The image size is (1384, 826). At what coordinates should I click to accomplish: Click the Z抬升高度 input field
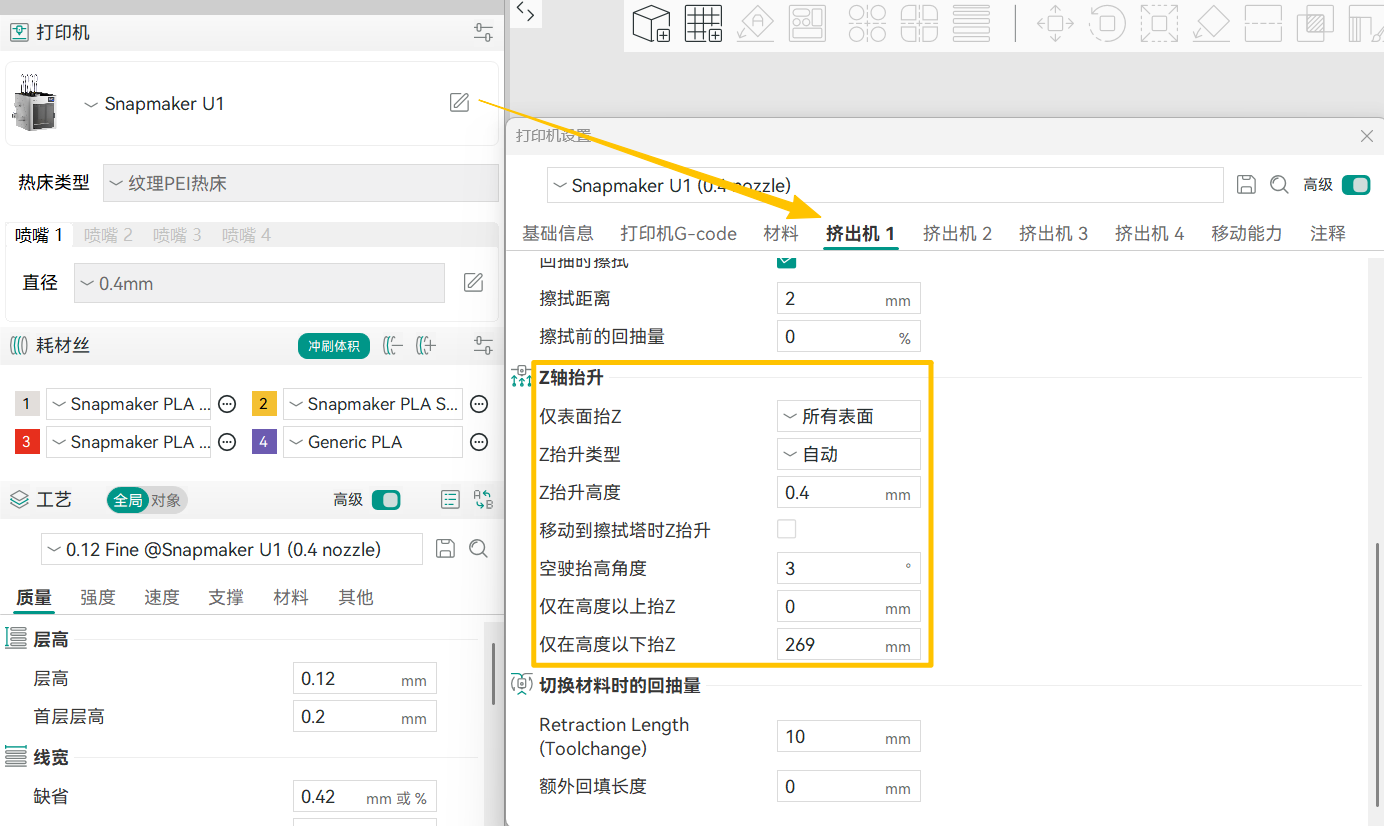830,492
